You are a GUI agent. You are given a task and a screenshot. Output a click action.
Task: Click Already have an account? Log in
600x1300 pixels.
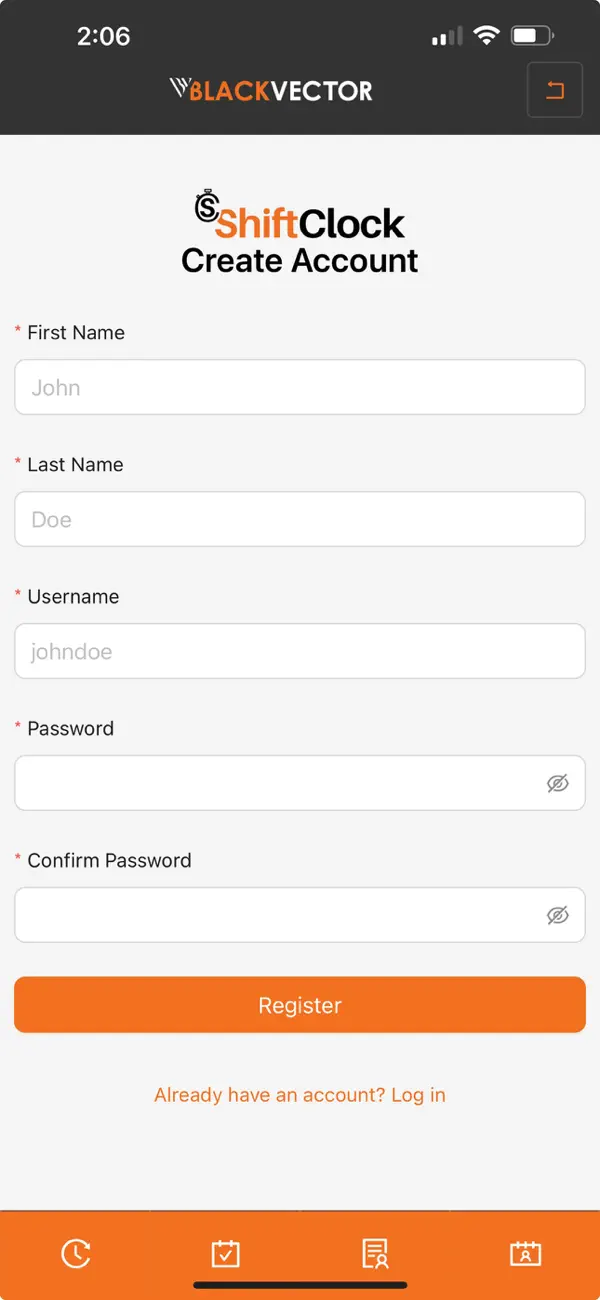[300, 1095]
